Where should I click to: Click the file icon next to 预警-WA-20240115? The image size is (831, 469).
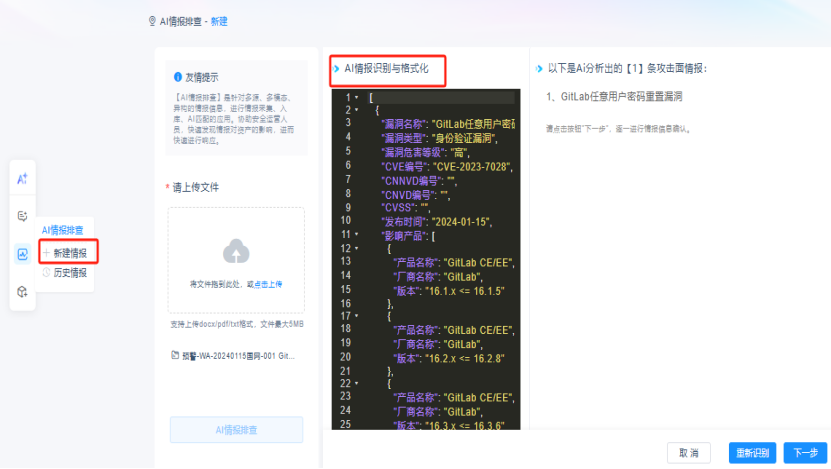click(x=175, y=356)
